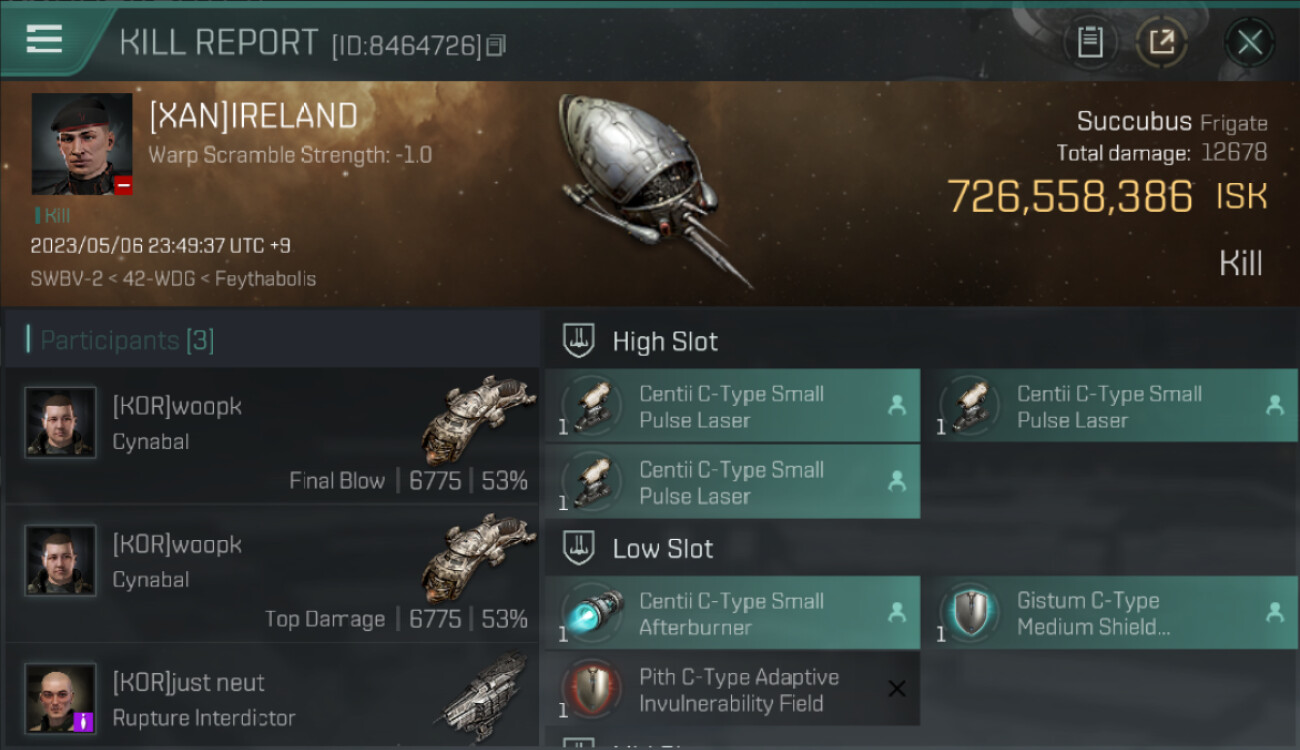Copy the kill report ID icon
Viewport: 1300px width, 750px height.
496,45
